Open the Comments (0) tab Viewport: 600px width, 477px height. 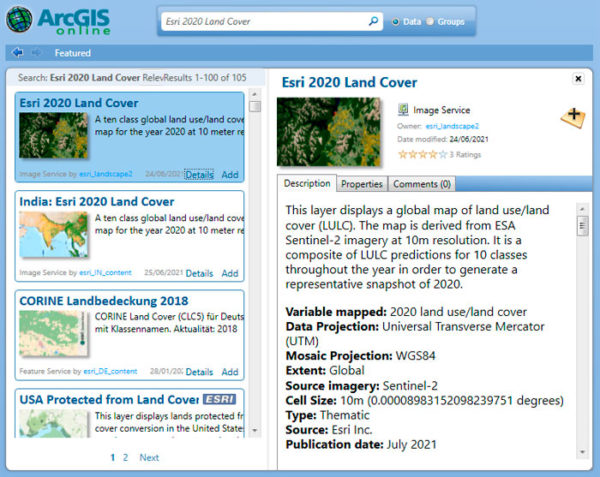click(x=422, y=184)
